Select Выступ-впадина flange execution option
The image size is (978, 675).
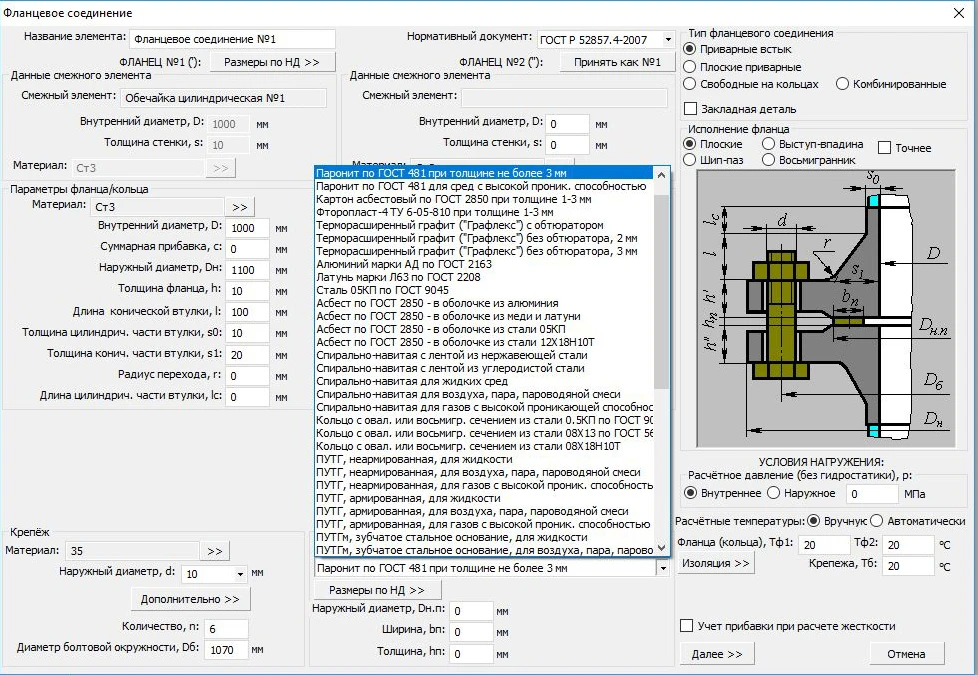tap(768, 144)
